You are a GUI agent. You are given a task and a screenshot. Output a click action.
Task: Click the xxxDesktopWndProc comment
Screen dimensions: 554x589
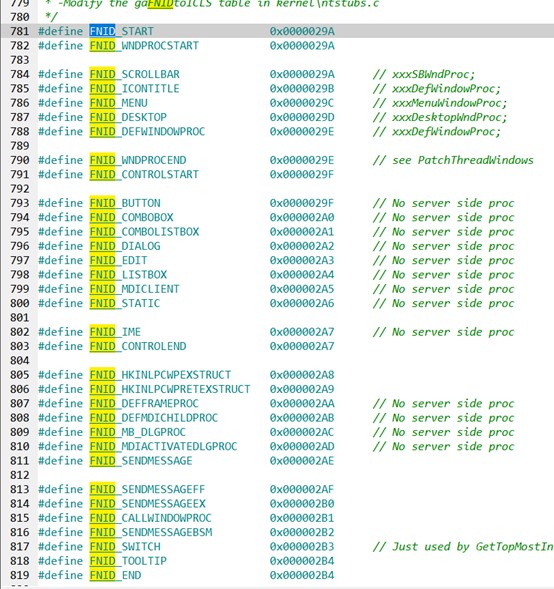440,117
